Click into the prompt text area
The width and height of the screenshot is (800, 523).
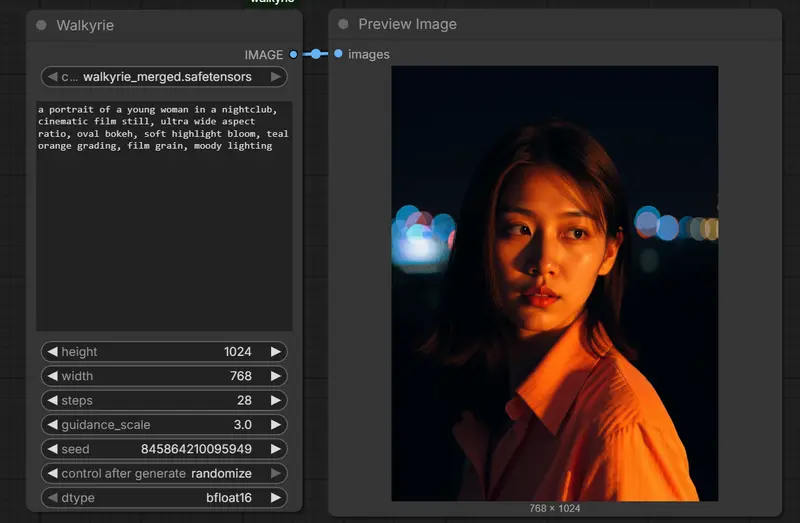click(x=164, y=216)
